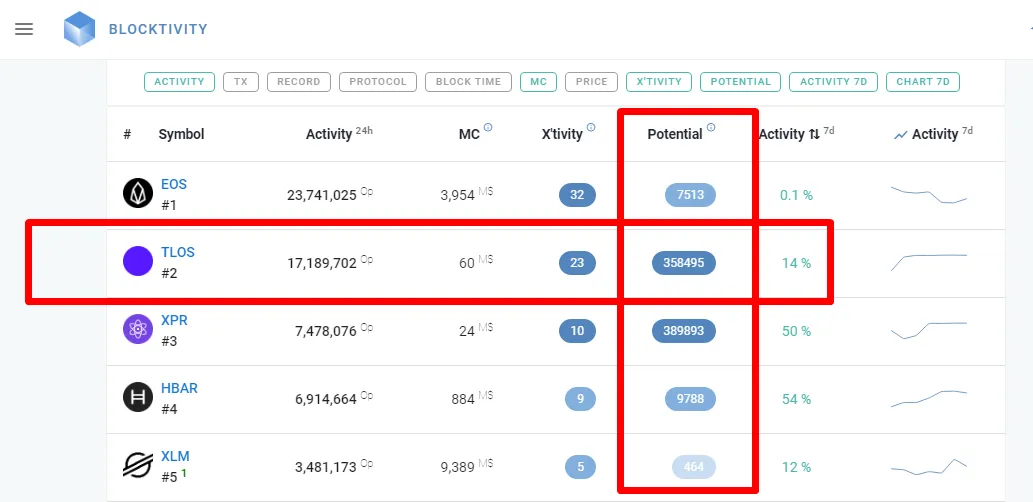
Task: Click EOS X'tivity badge 32
Action: coord(577,195)
